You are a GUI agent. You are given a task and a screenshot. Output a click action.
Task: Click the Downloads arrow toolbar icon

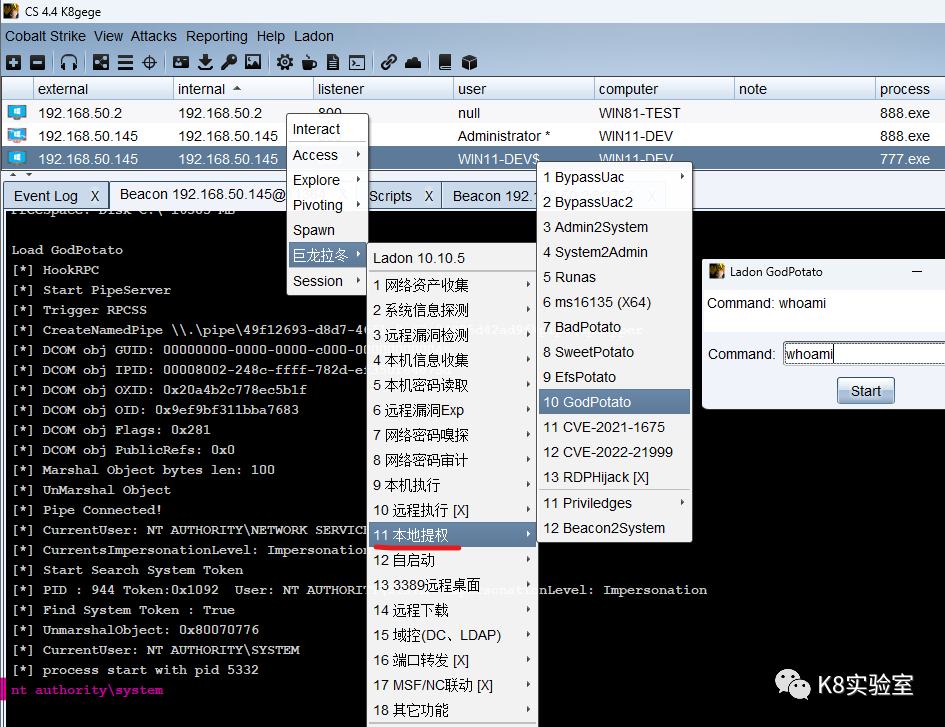pyautogui.click(x=205, y=62)
